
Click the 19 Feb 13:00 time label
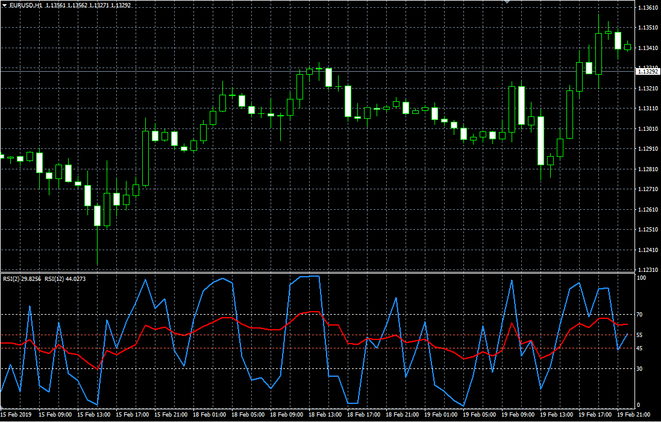click(556, 415)
